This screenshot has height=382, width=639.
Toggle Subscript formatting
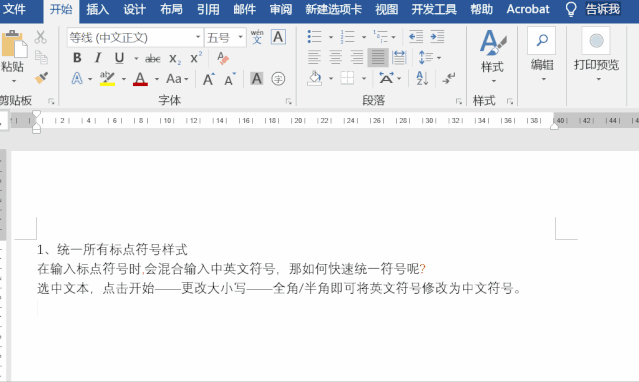click(x=175, y=59)
